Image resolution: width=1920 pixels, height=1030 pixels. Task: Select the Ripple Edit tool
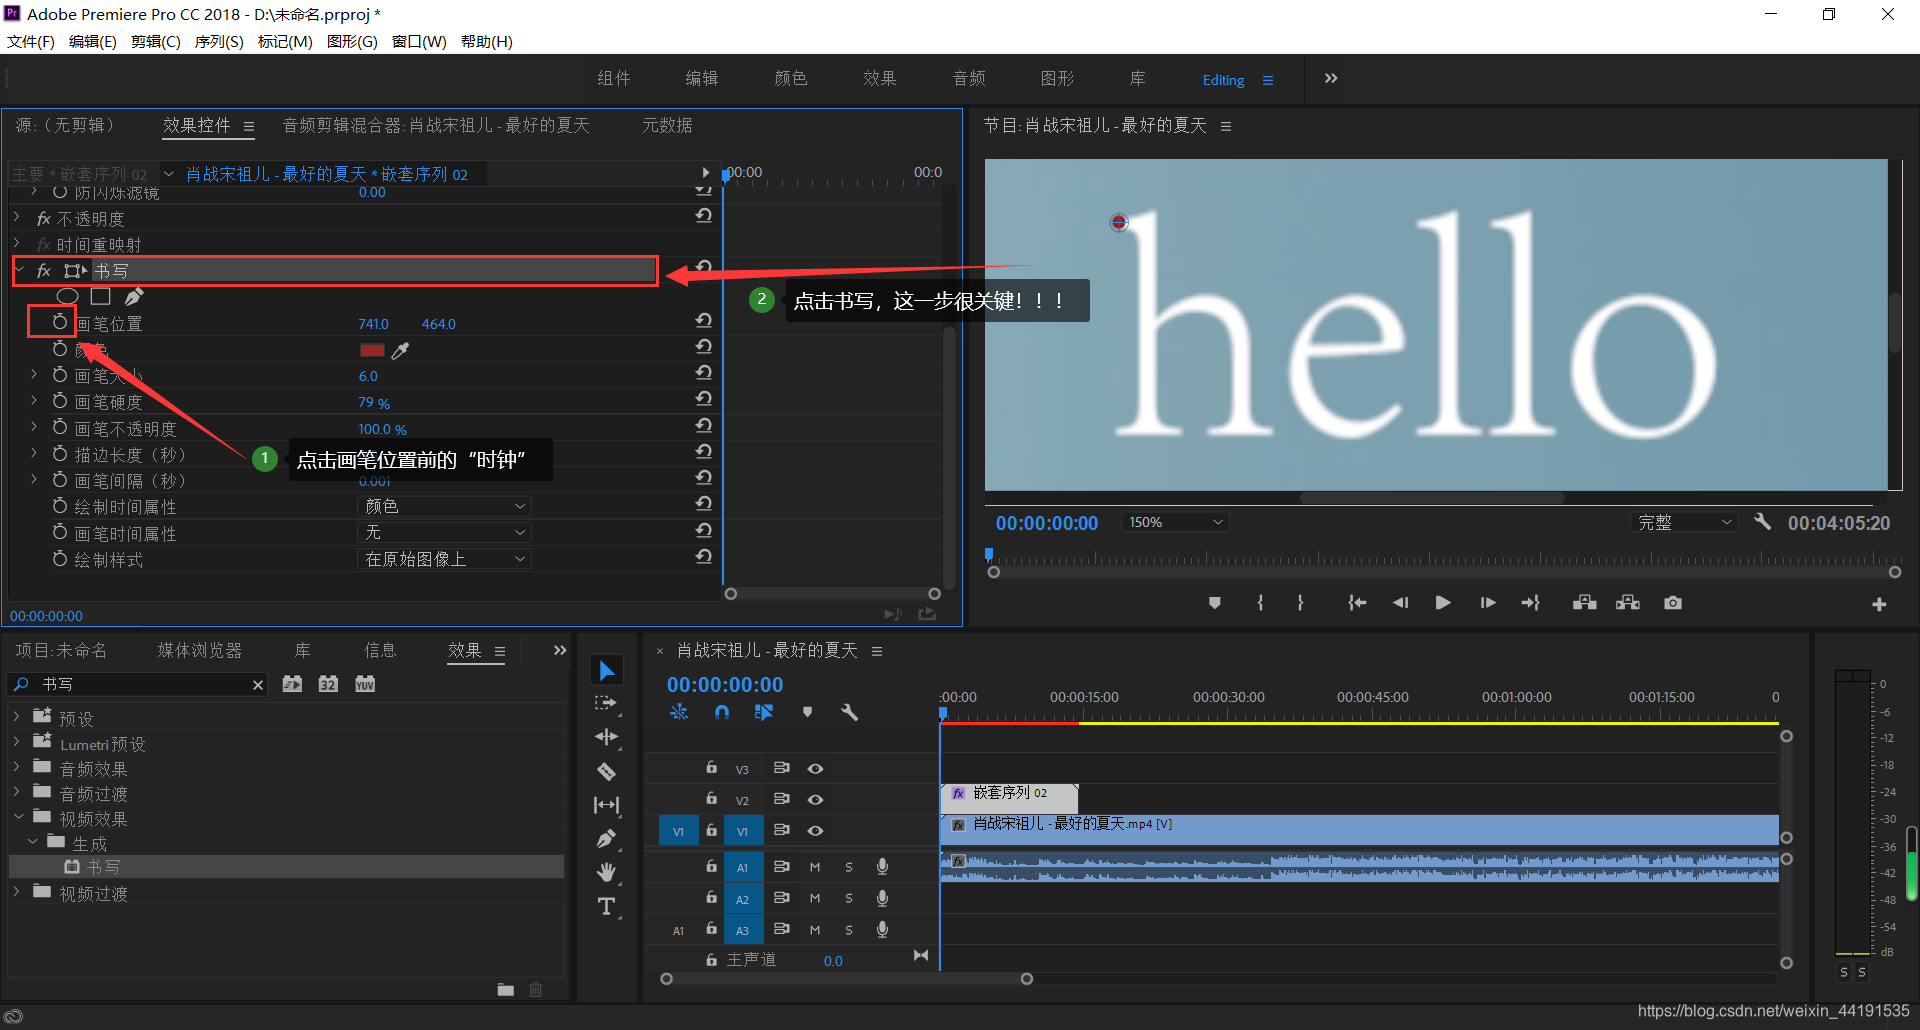click(x=606, y=737)
